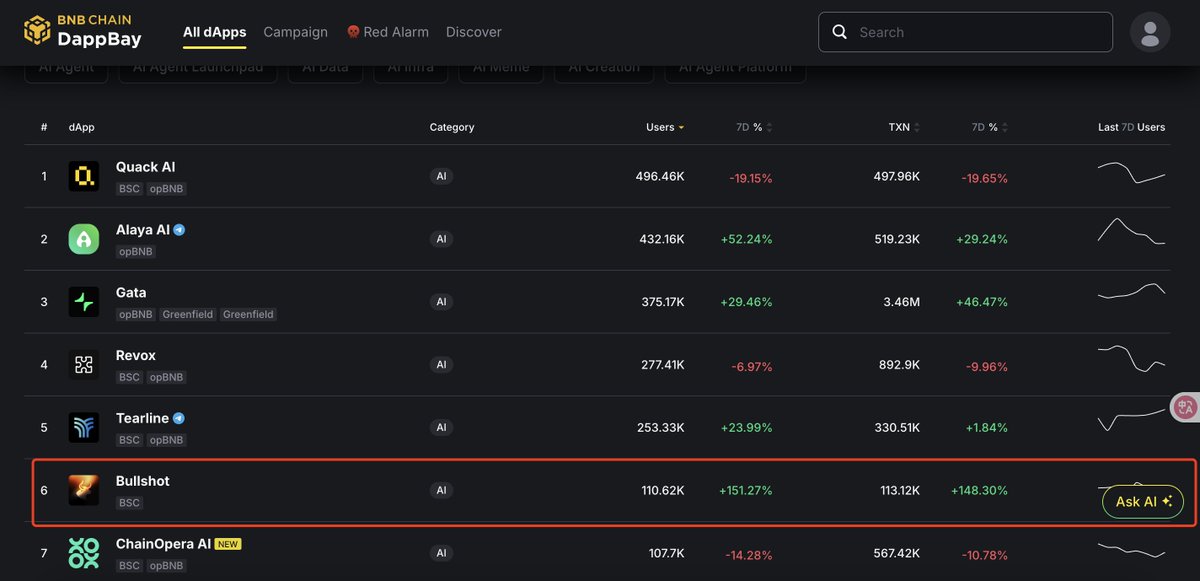Click the BSC tag under Bullshot
Screen dimensions: 1200x581
(129, 503)
